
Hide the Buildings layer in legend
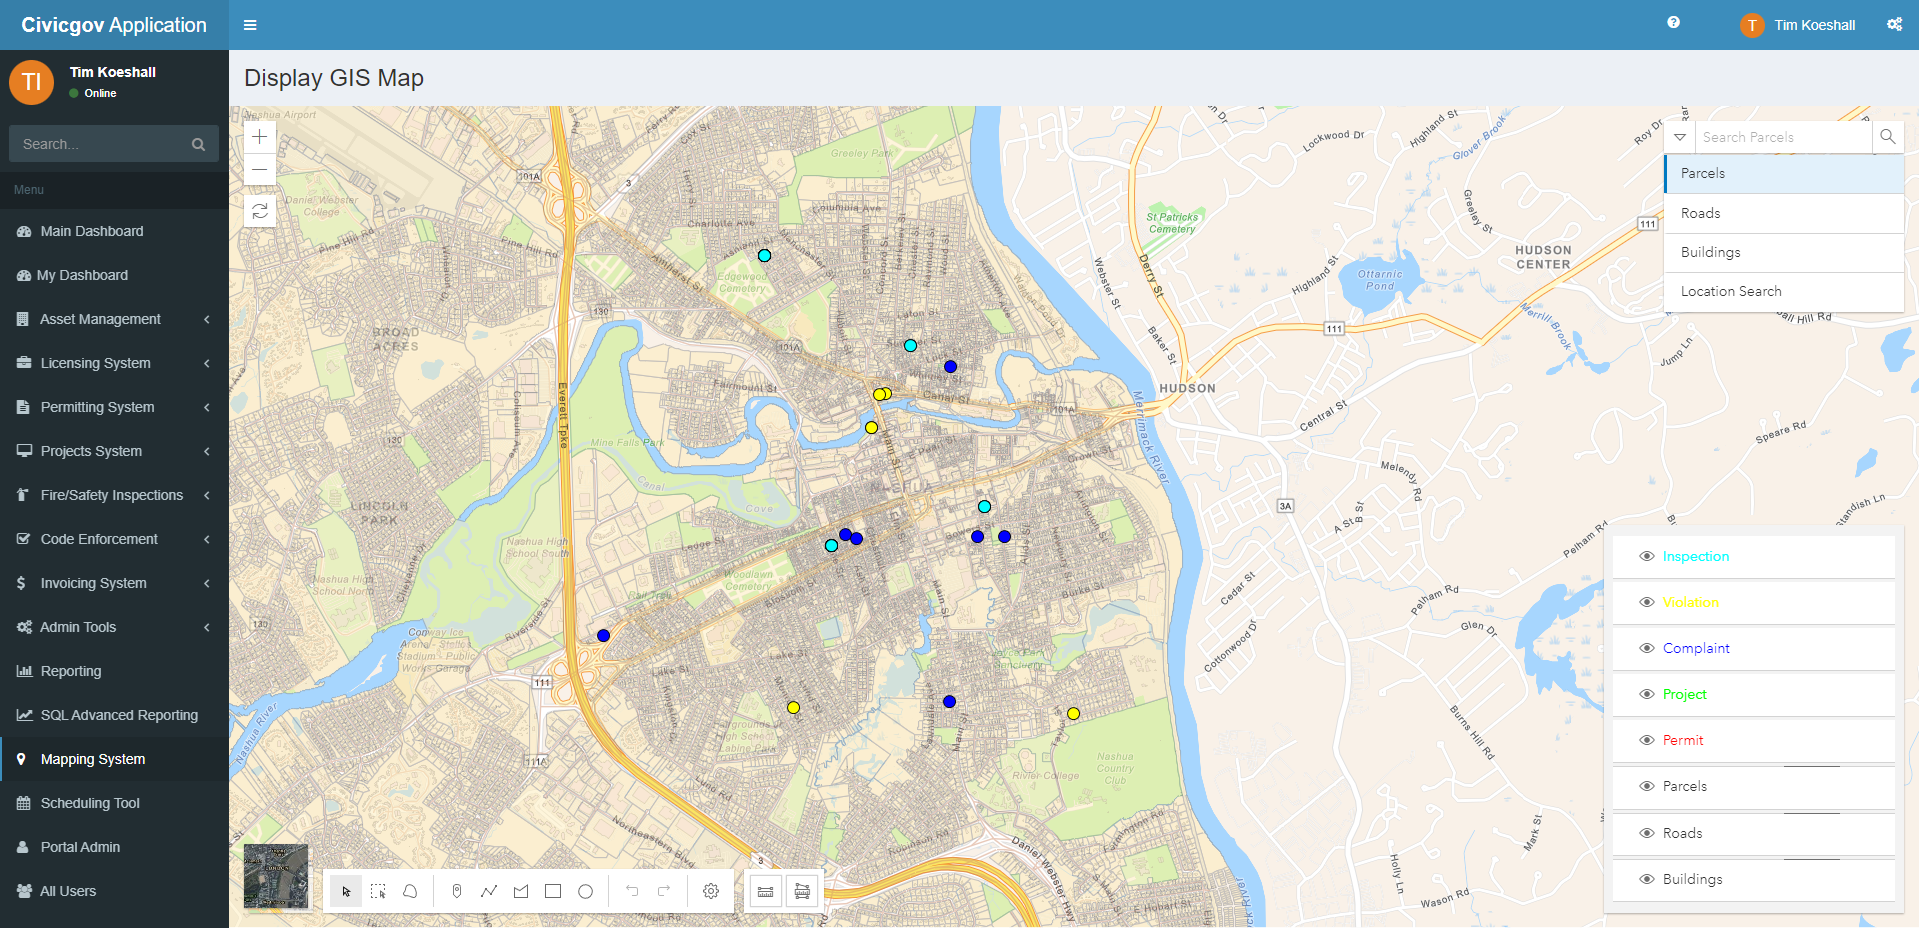[x=1646, y=879]
